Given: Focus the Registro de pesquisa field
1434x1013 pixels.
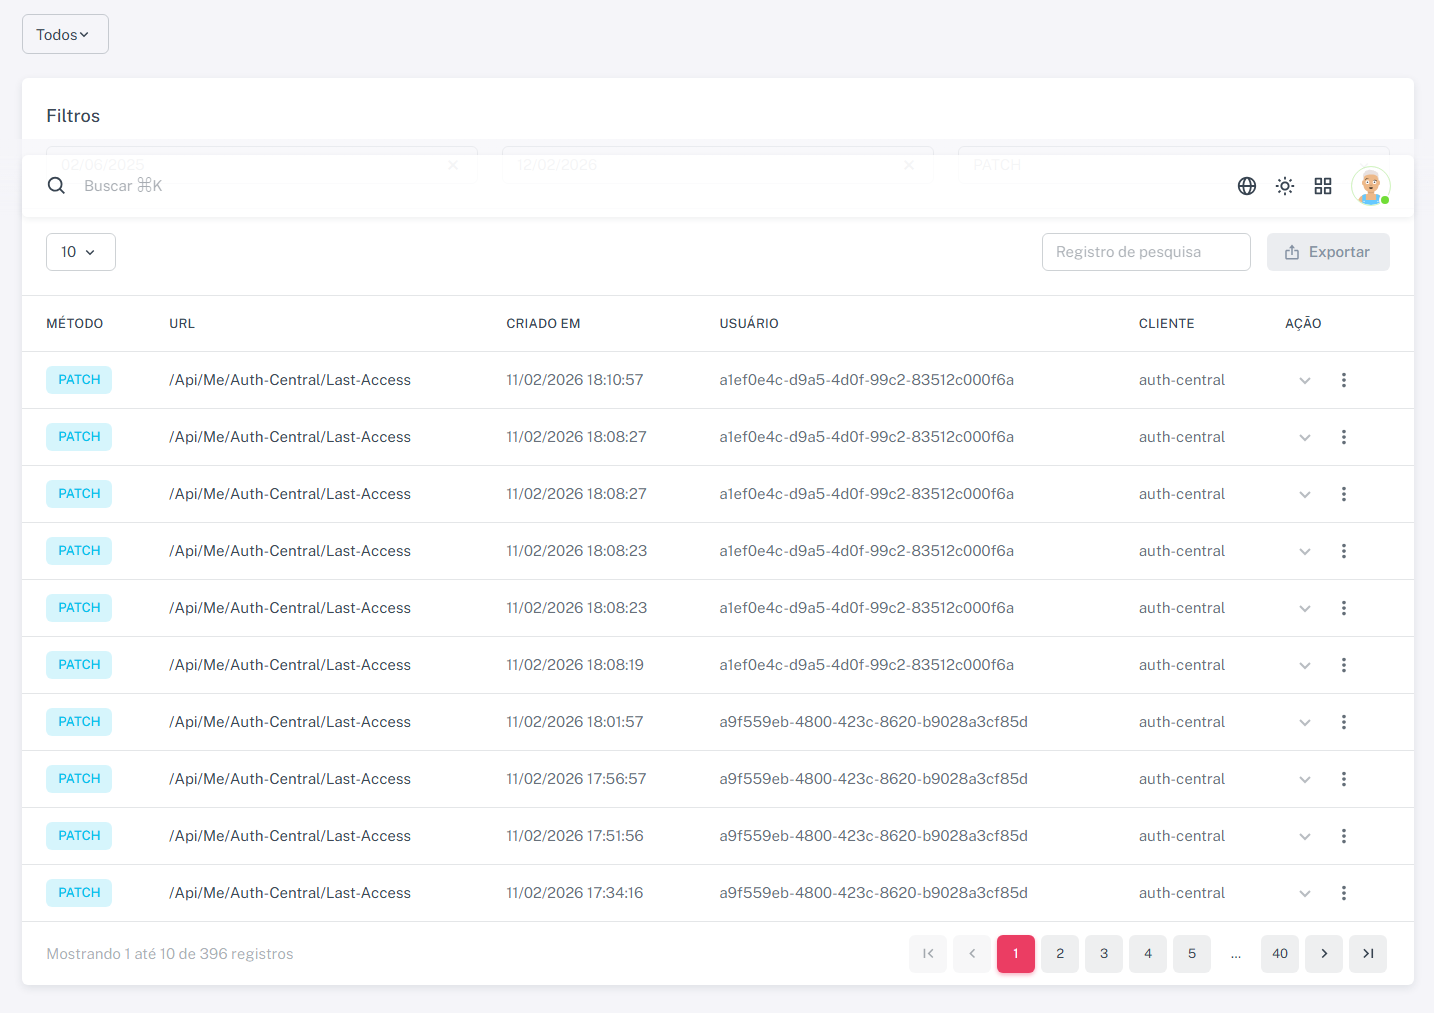Looking at the screenshot, I should pos(1146,252).
